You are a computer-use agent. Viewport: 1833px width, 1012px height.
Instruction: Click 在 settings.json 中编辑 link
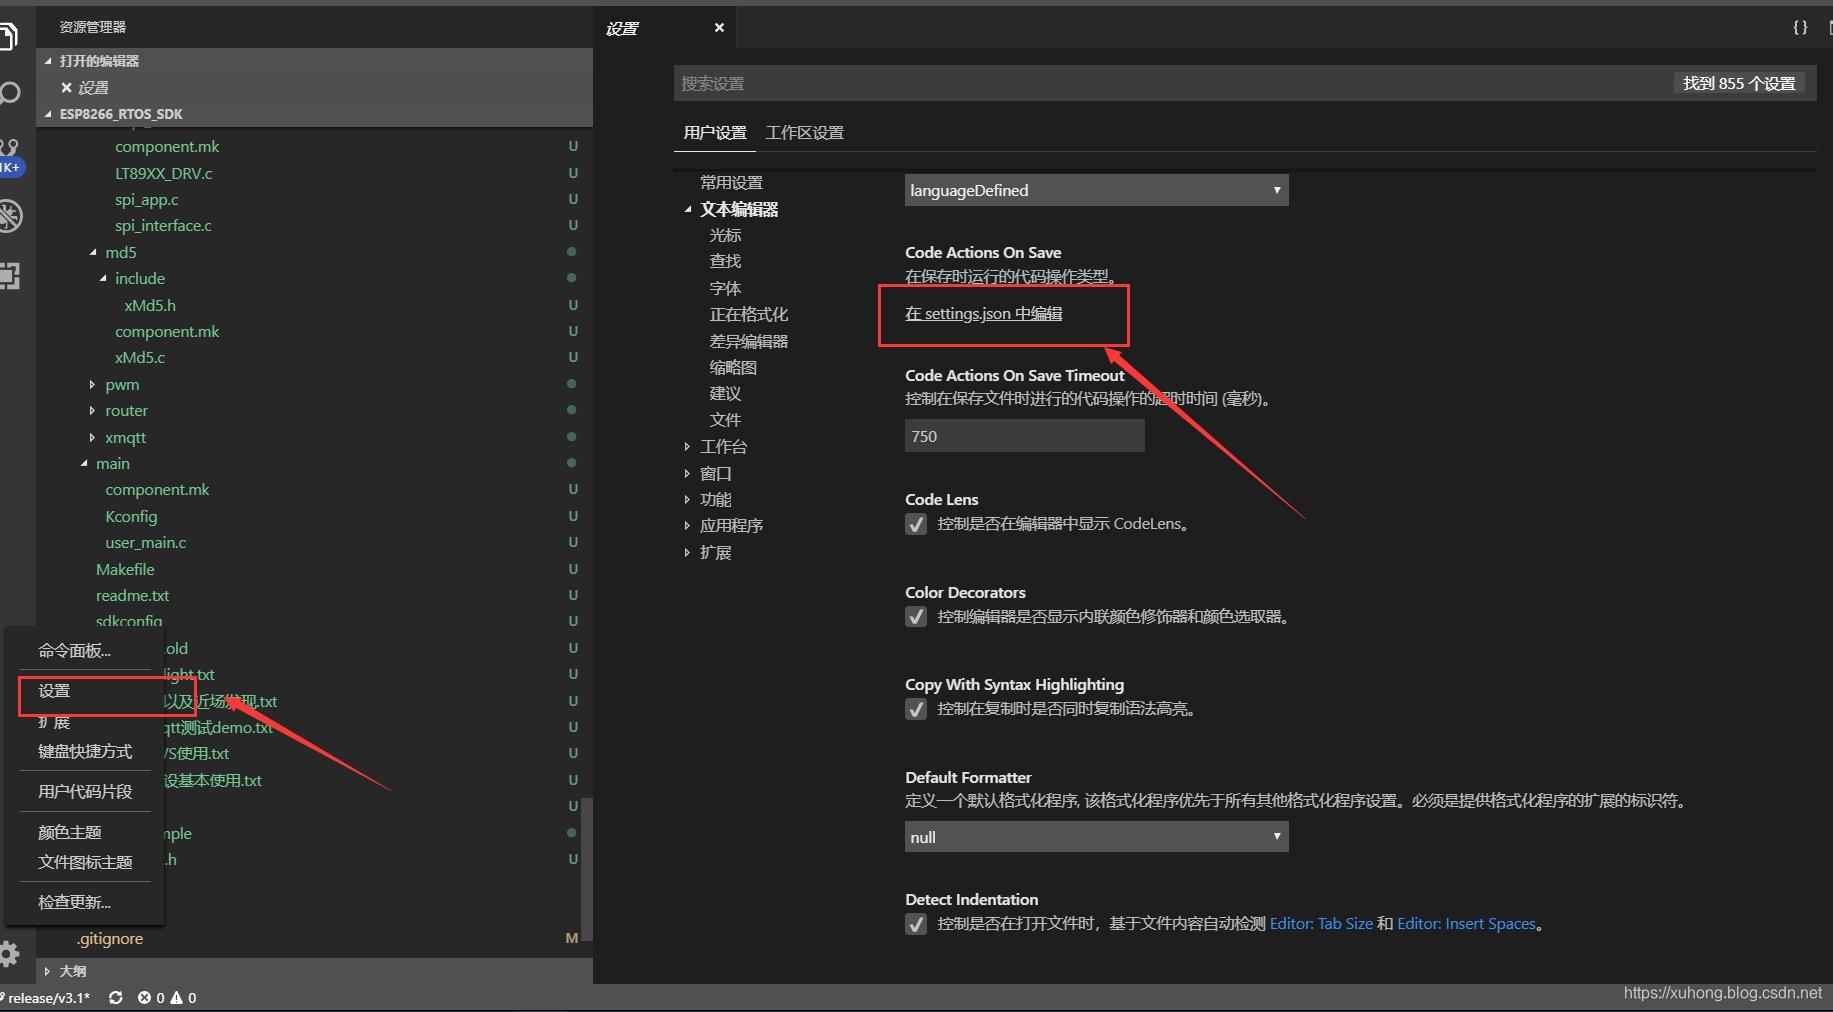[983, 314]
